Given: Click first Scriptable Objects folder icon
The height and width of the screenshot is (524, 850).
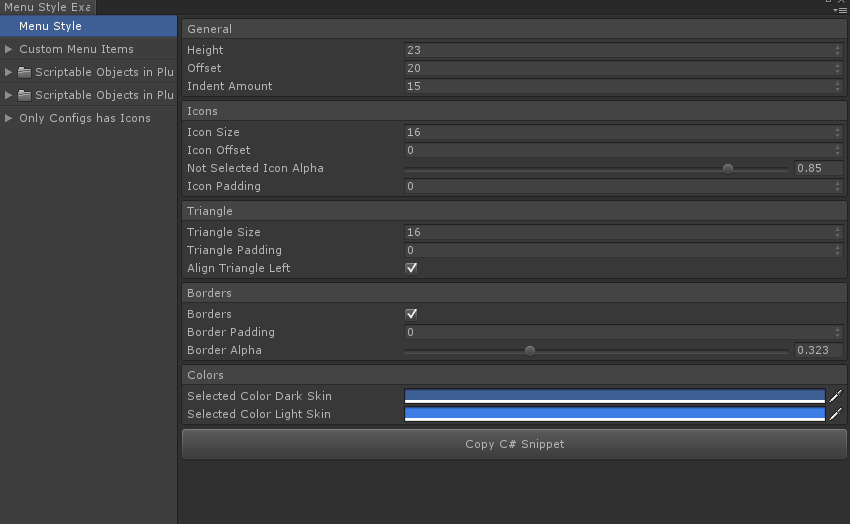Looking at the screenshot, I should 24,72.
